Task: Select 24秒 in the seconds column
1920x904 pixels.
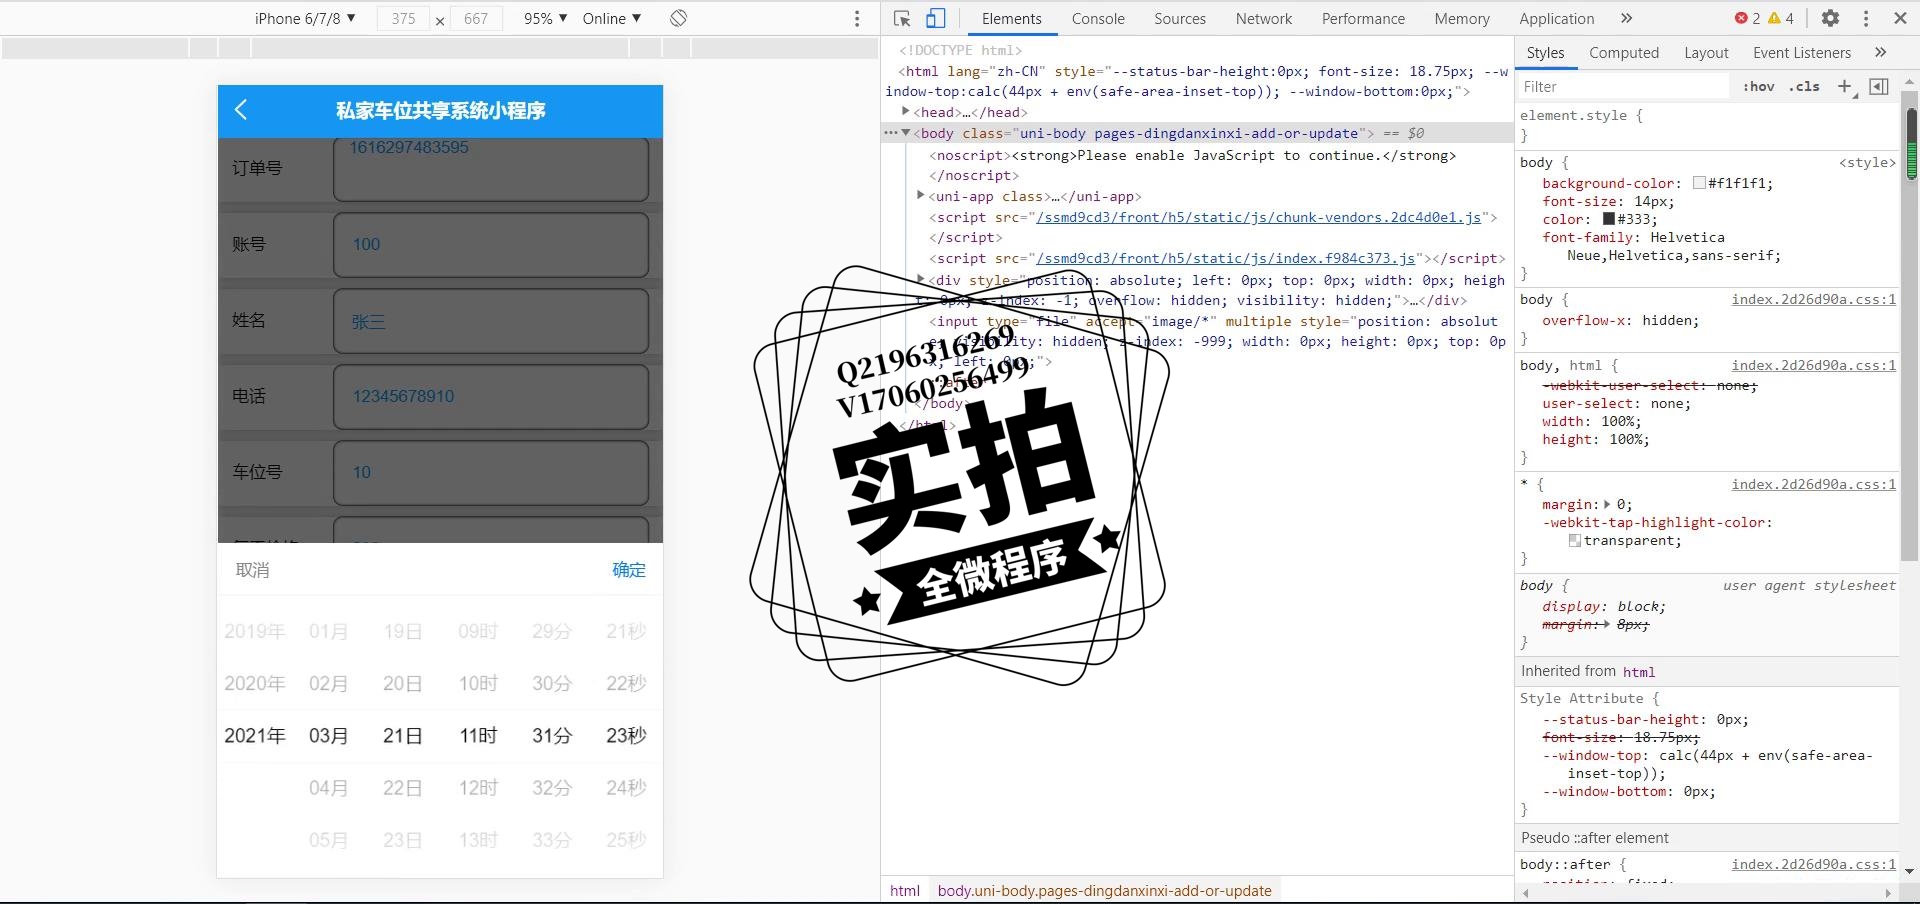Action: 626,788
